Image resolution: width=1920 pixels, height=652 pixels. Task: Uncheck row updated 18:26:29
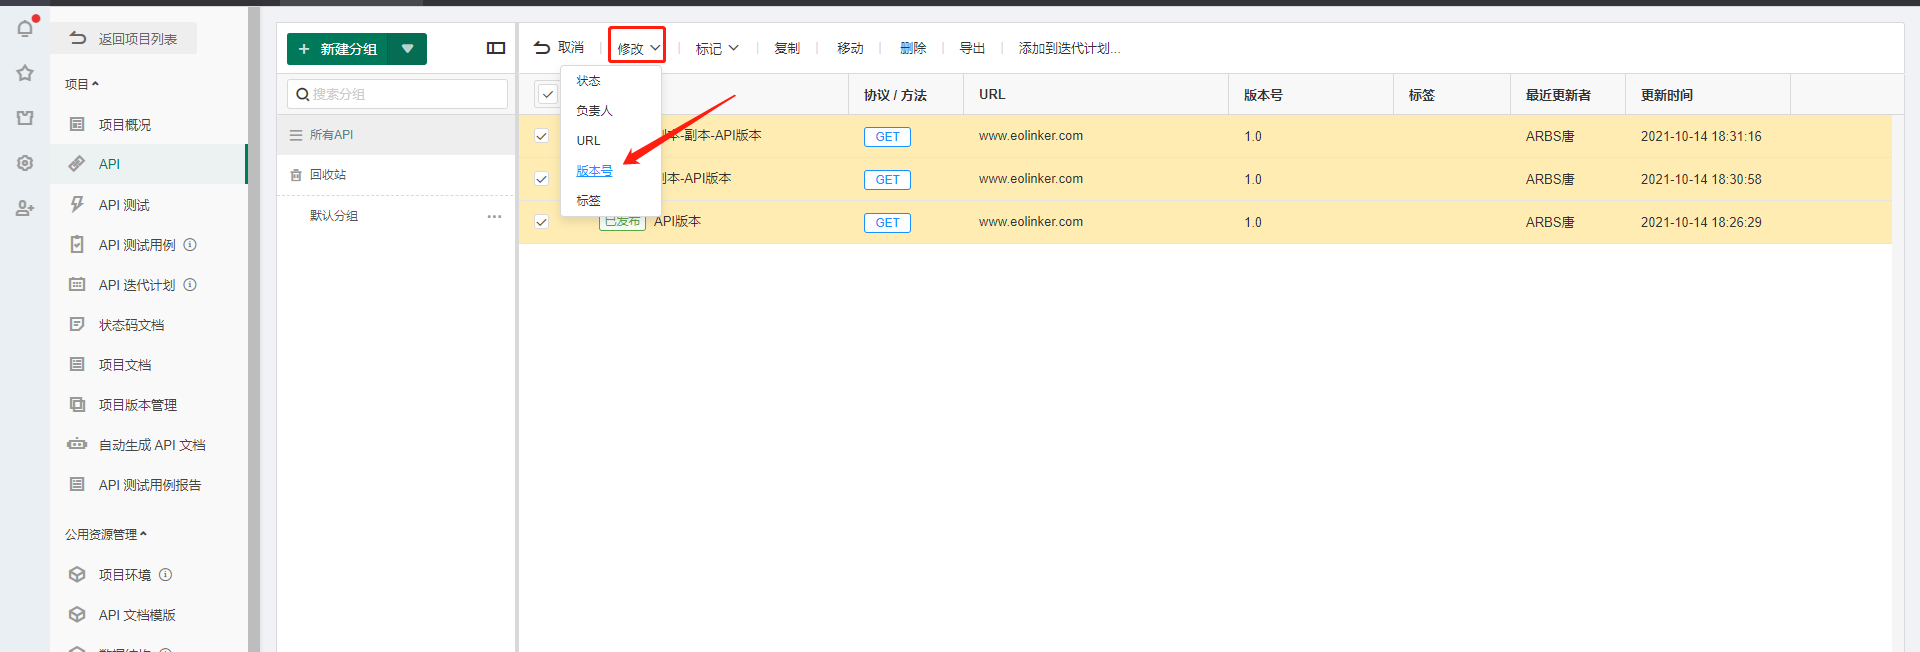click(x=541, y=222)
